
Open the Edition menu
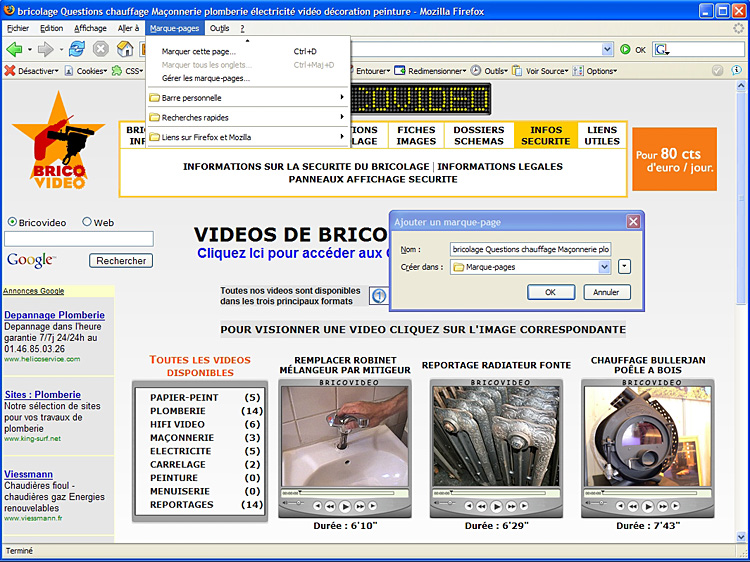(51, 28)
